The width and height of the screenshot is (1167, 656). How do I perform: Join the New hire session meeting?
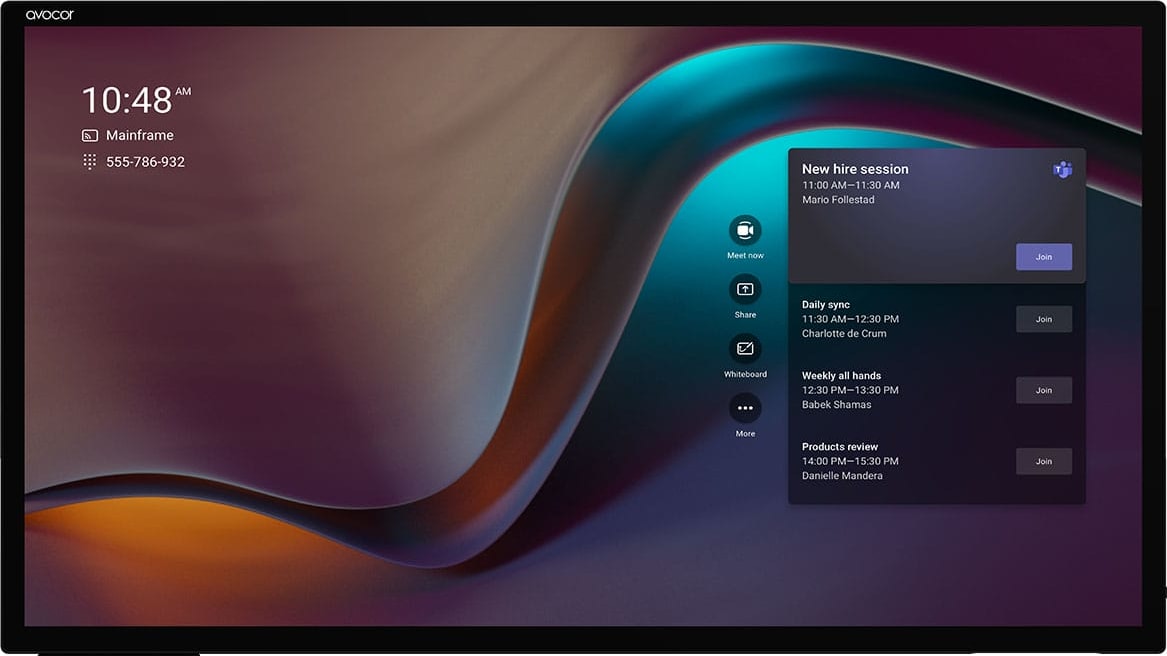[x=1043, y=257]
